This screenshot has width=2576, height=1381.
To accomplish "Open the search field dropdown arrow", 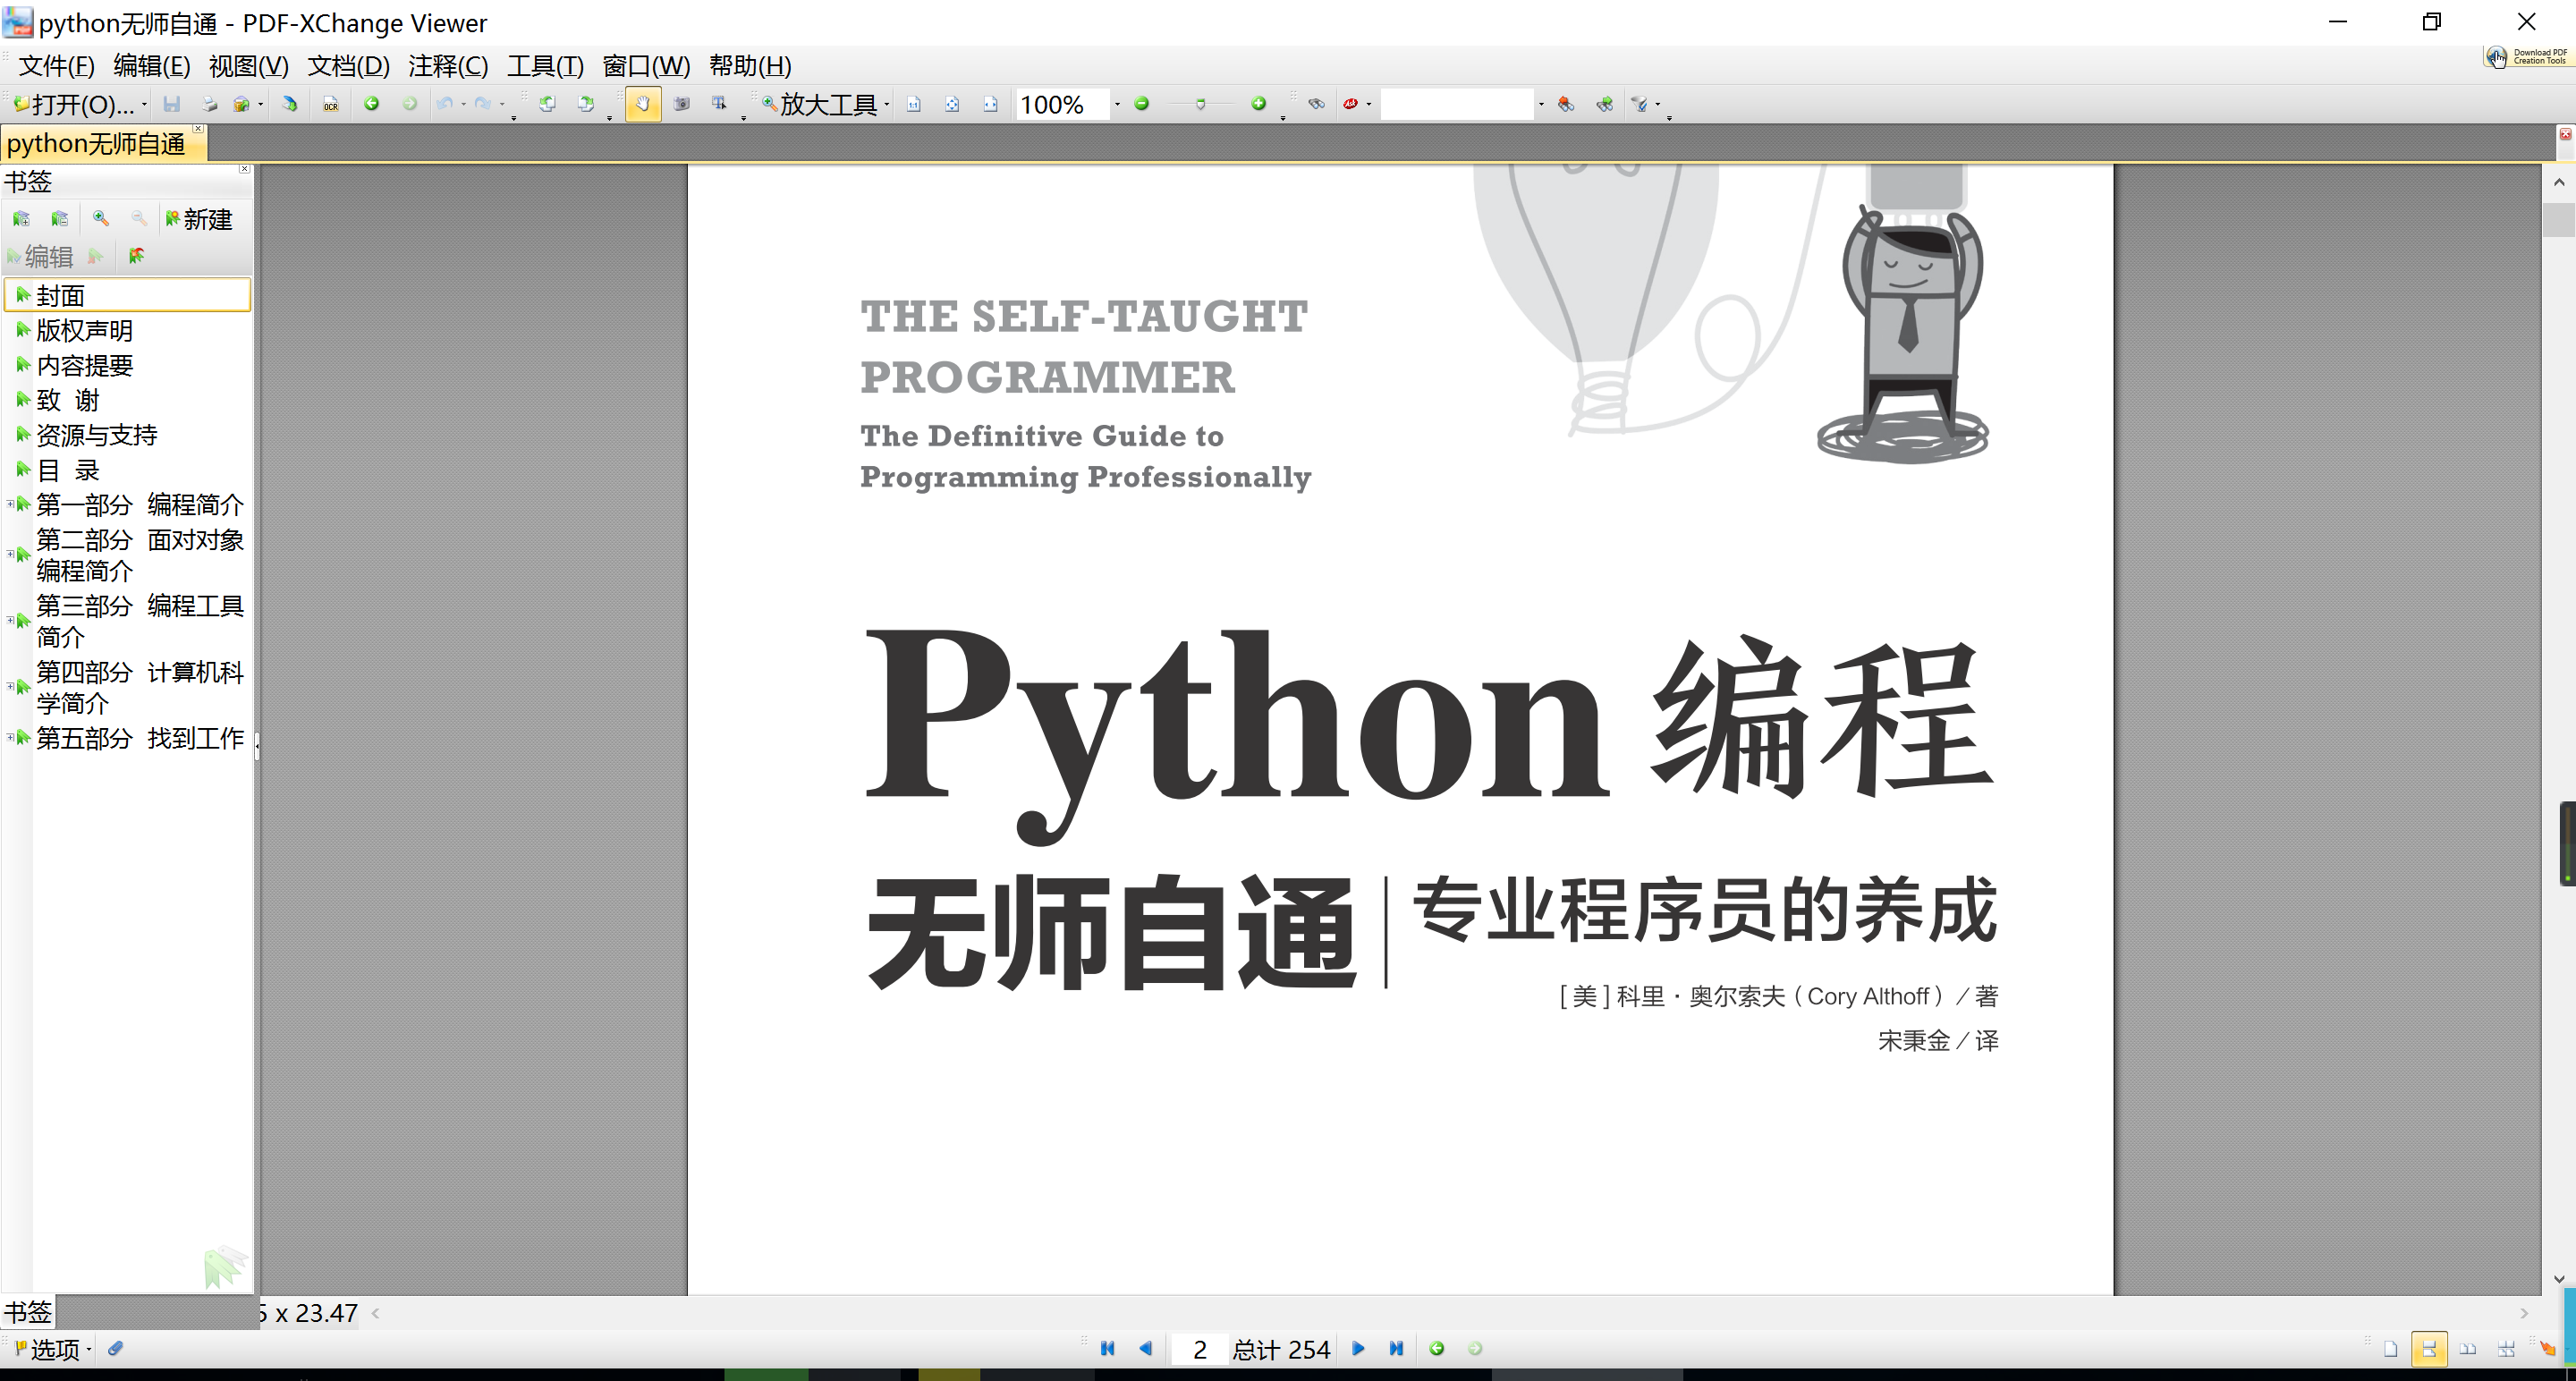I will tap(1541, 104).
